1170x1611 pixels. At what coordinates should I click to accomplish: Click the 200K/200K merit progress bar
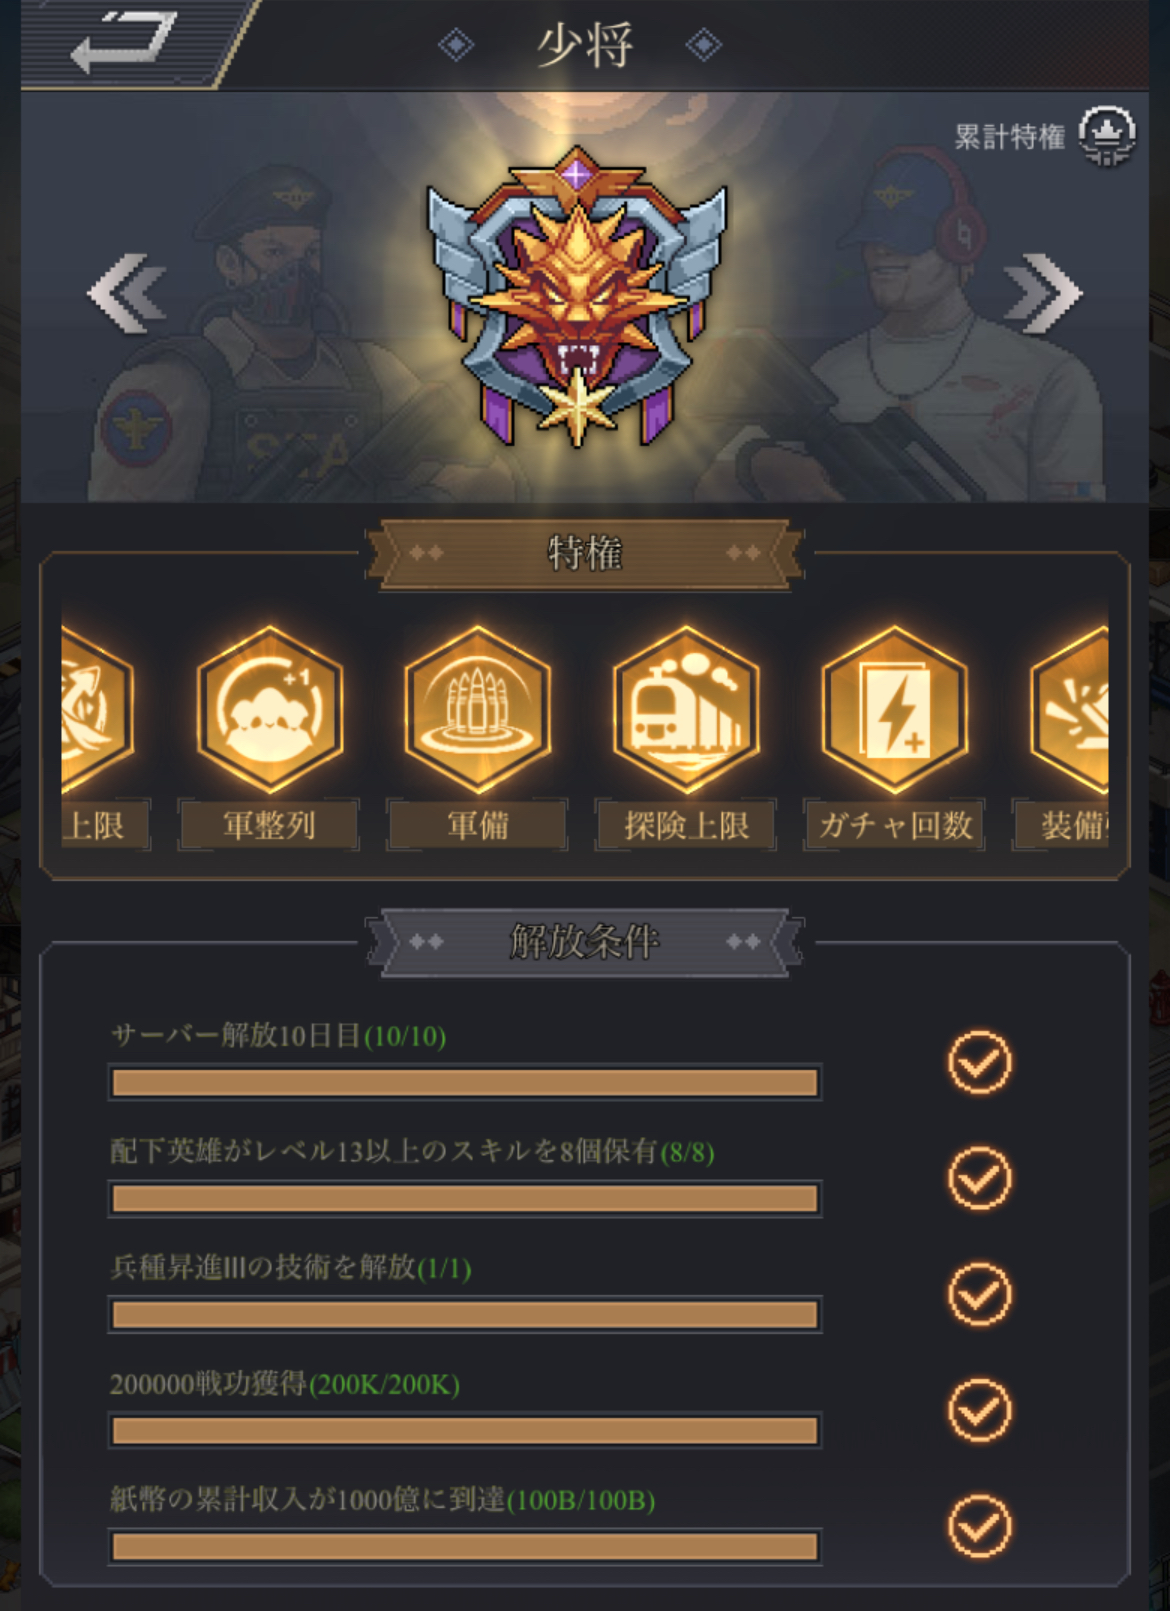(x=465, y=1431)
